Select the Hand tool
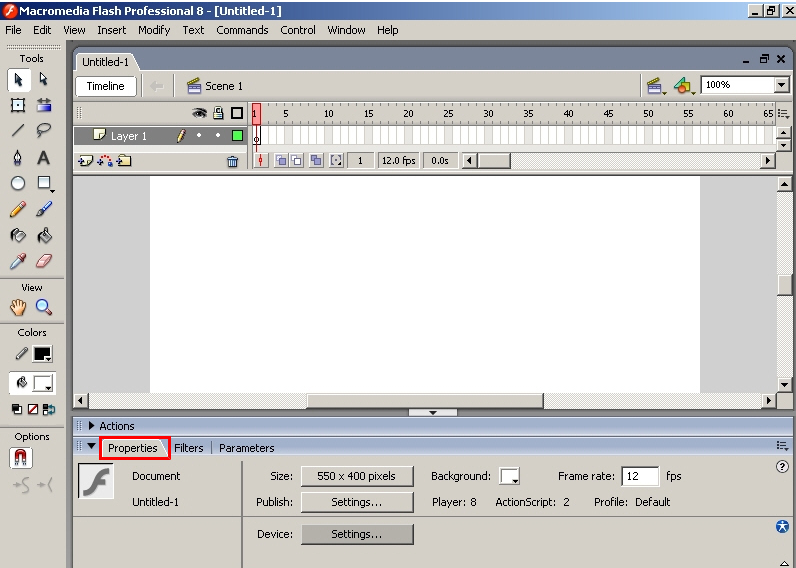 [x=18, y=307]
